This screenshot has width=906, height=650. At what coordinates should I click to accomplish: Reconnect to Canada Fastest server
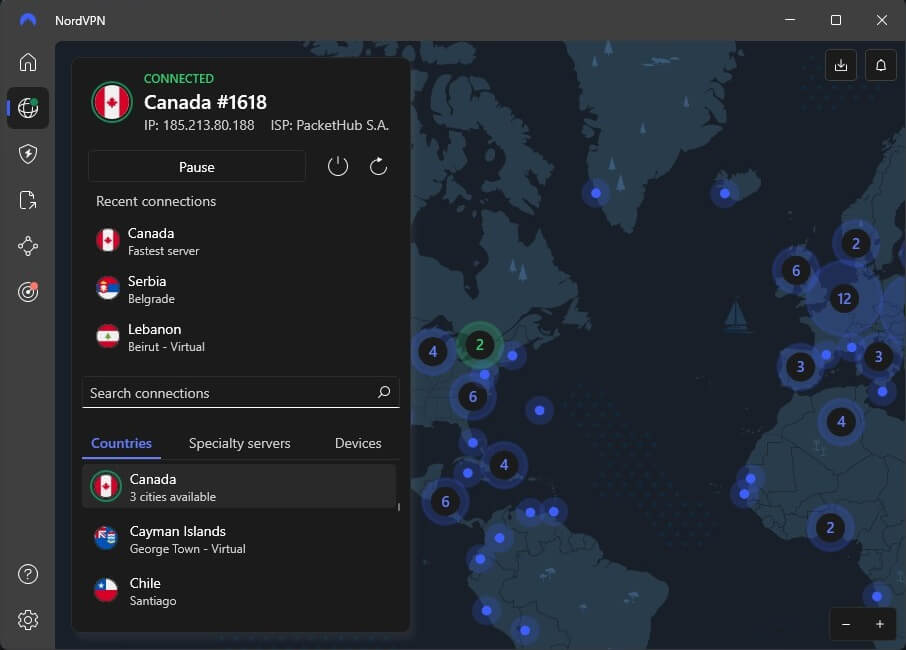(x=241, y=241)
